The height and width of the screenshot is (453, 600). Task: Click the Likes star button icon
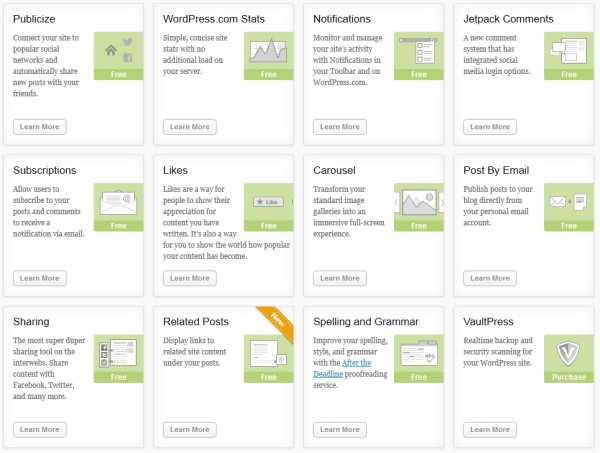tap(269, 202)
